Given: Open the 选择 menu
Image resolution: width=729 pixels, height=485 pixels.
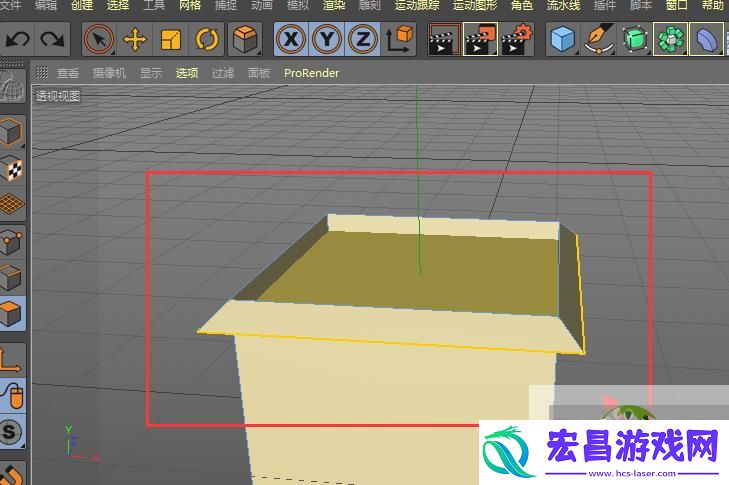Looking at the screenshot, I should tap(118, 6).
